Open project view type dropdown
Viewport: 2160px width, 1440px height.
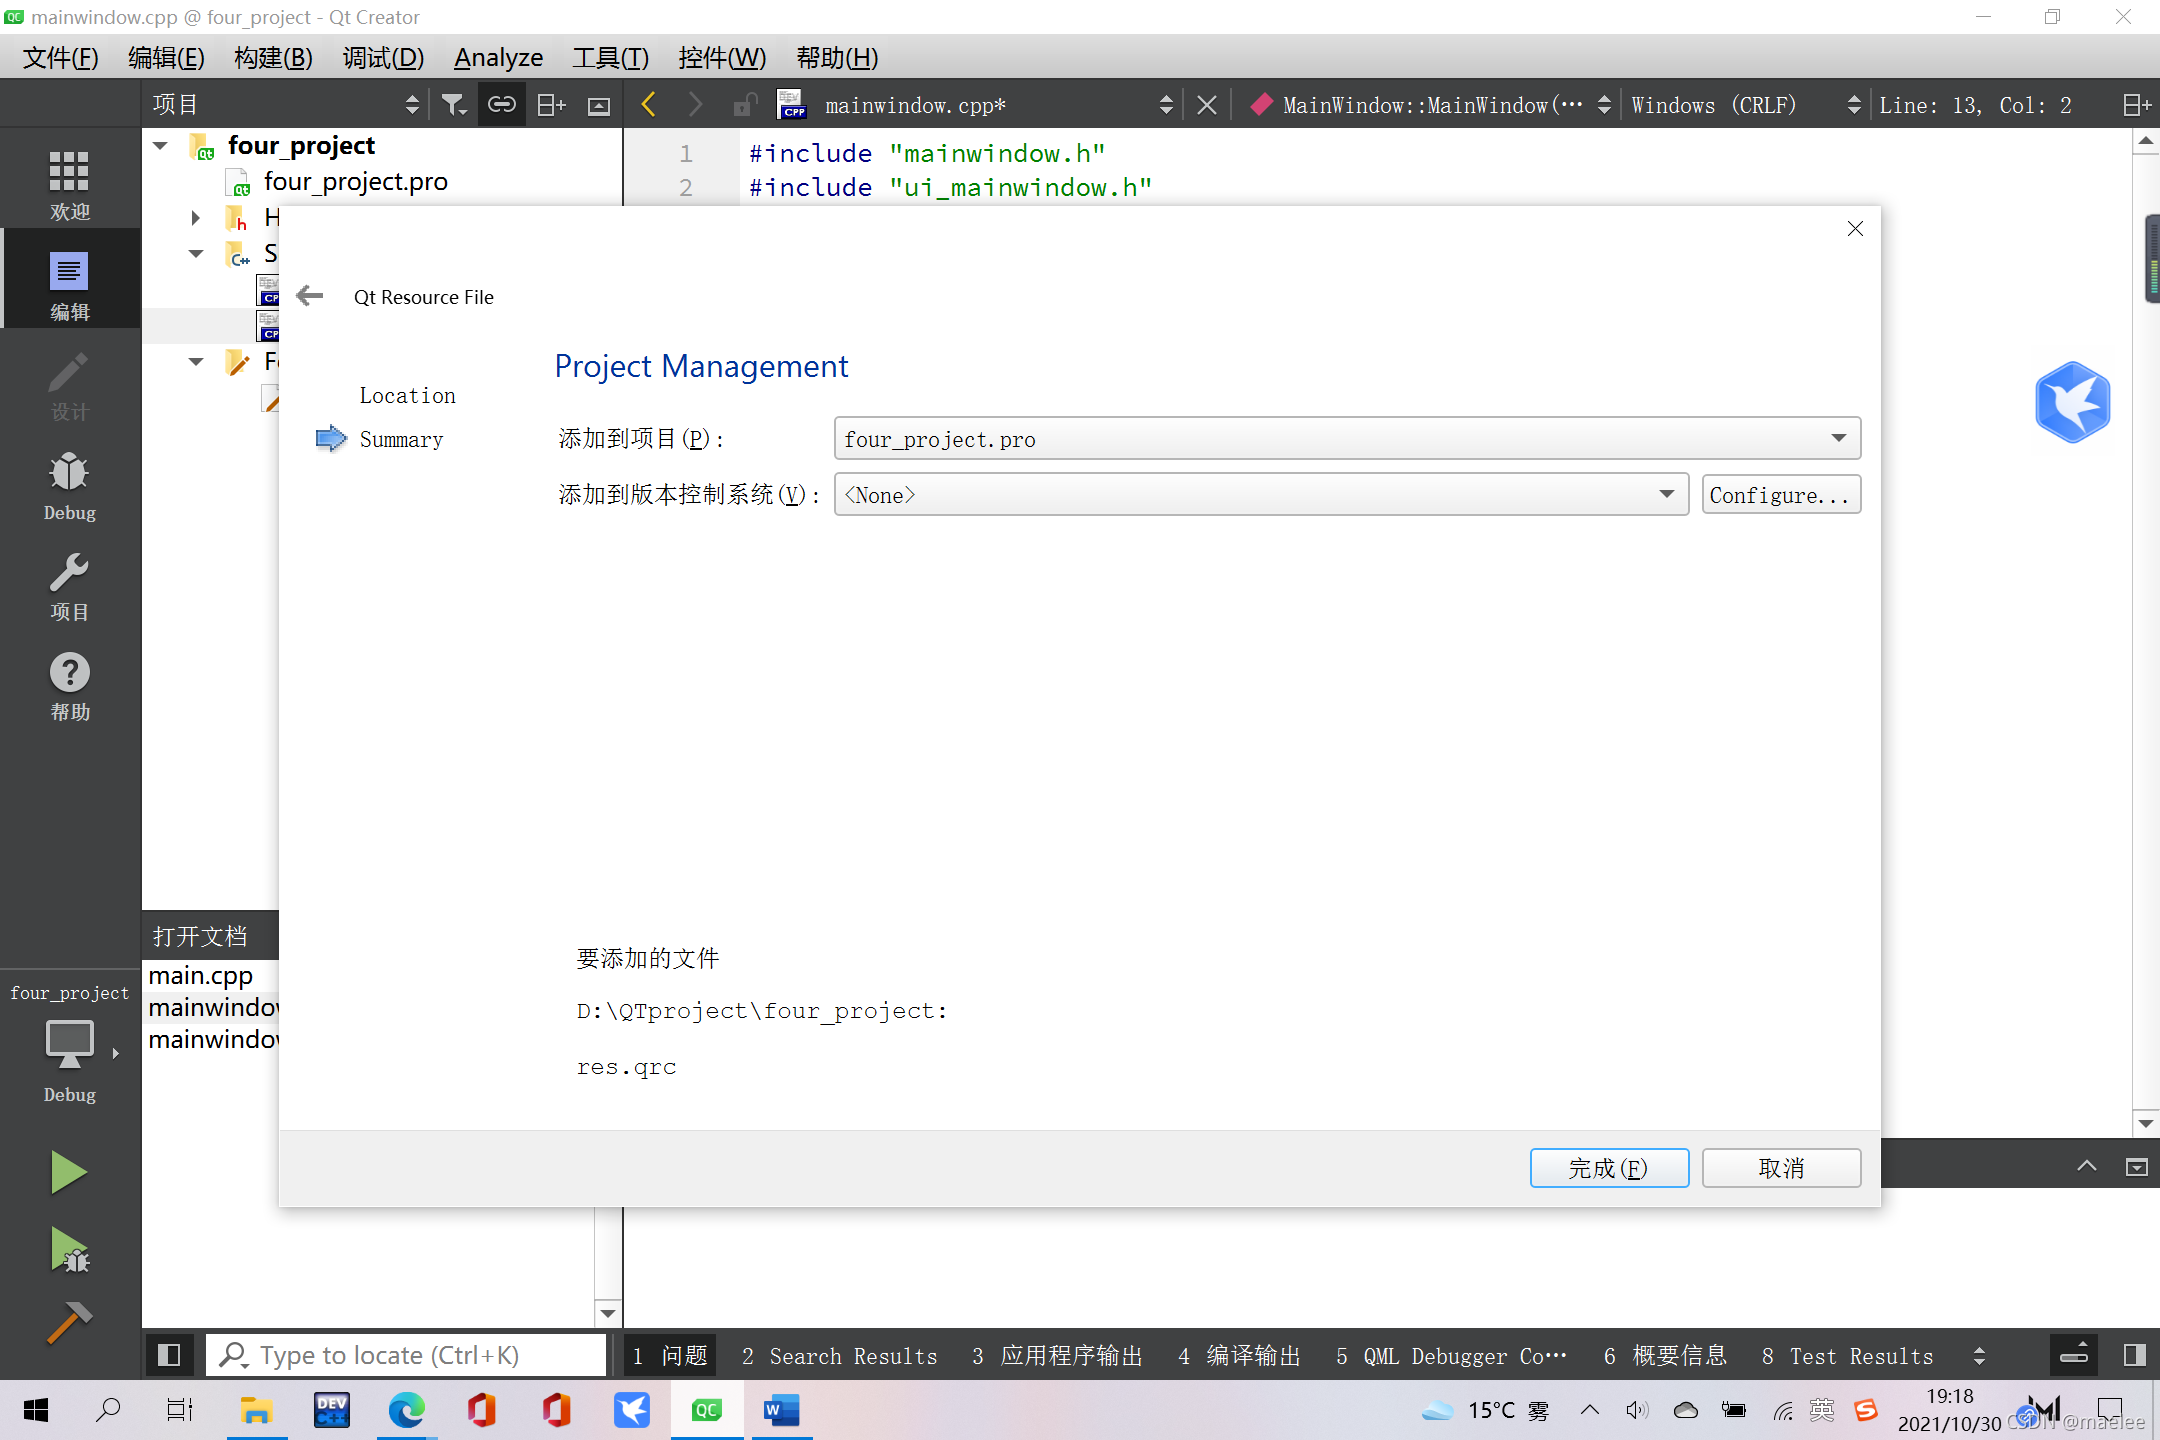point(287,105)
